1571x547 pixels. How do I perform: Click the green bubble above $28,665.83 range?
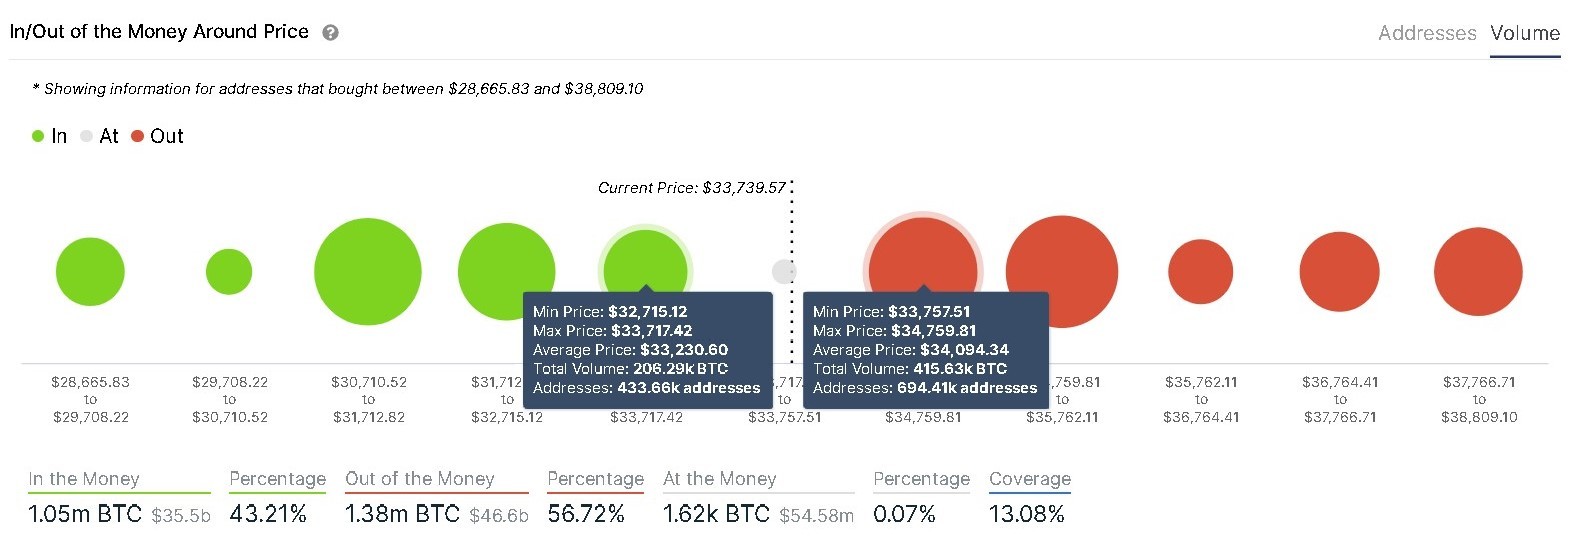90,271
